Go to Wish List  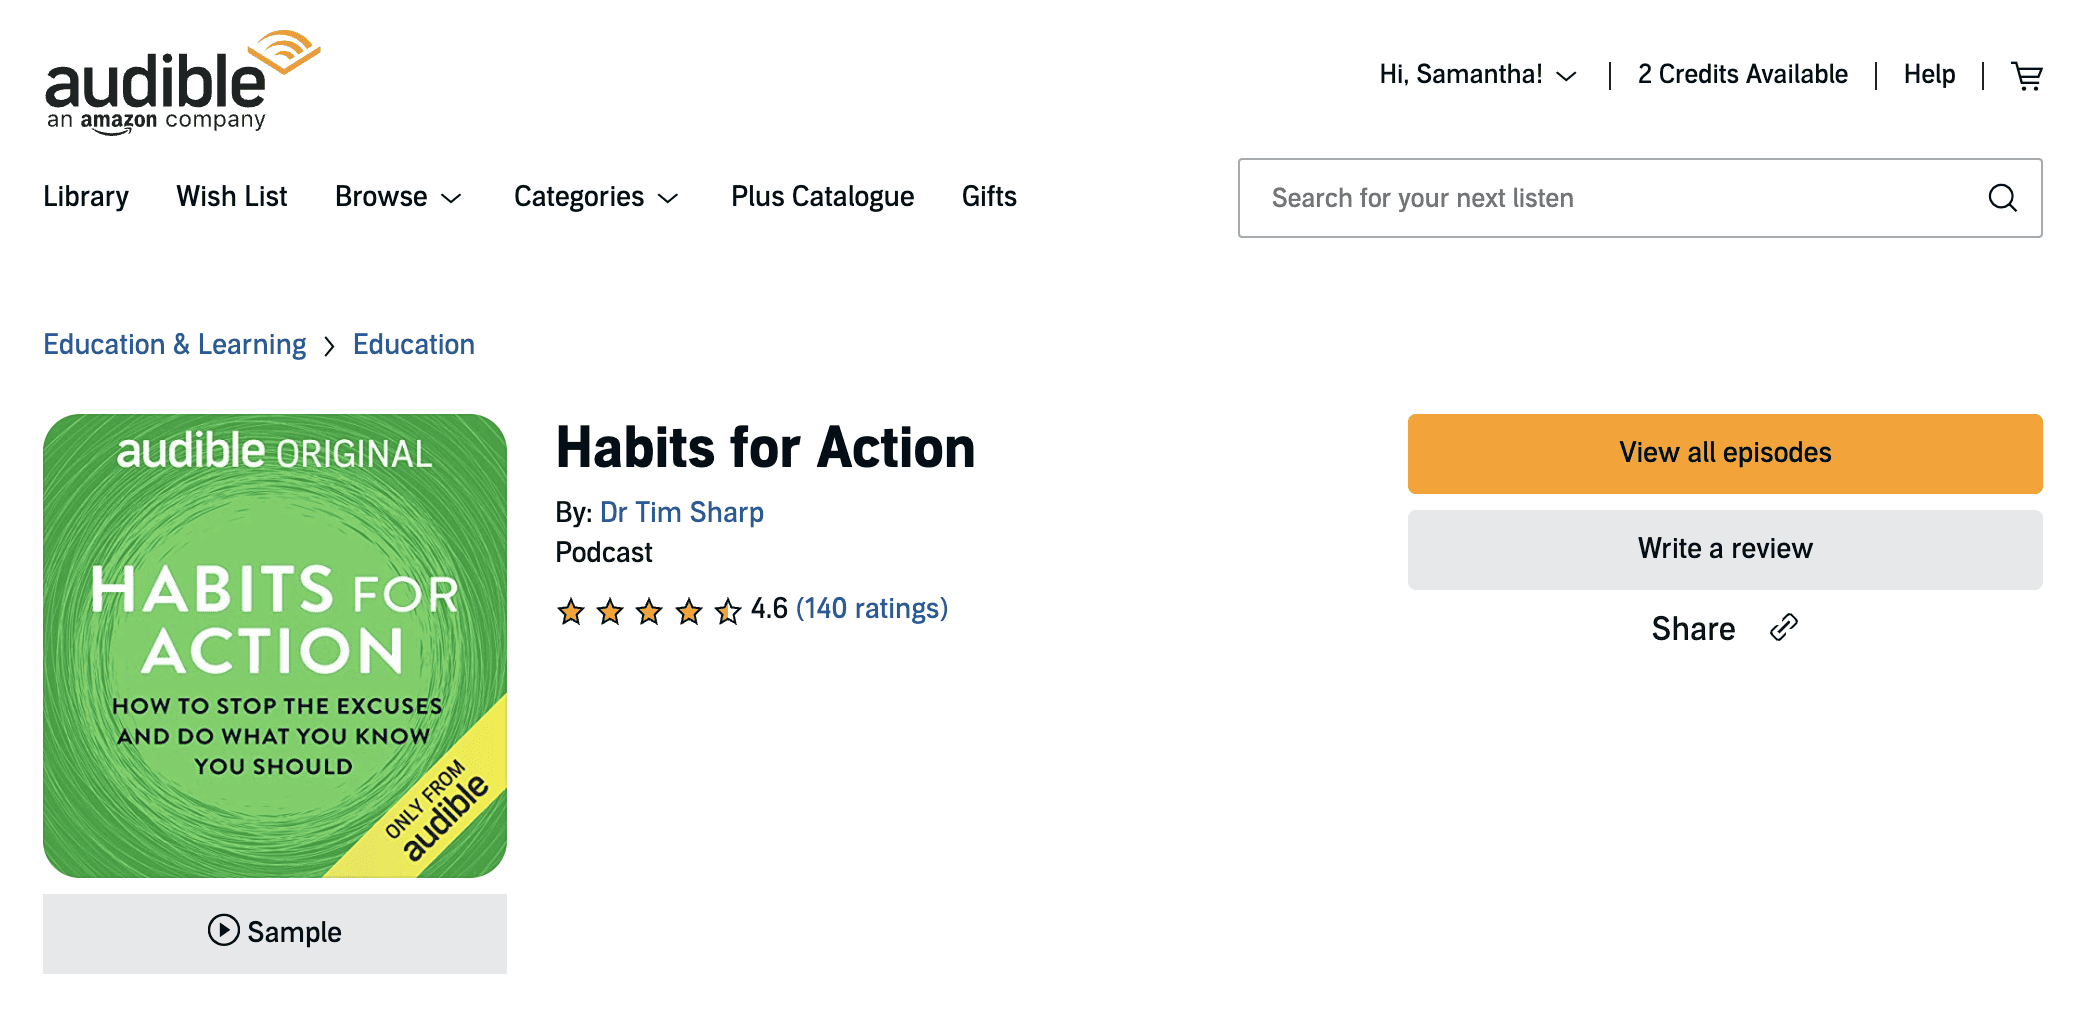pyautogui.click(x=232, y=197)
